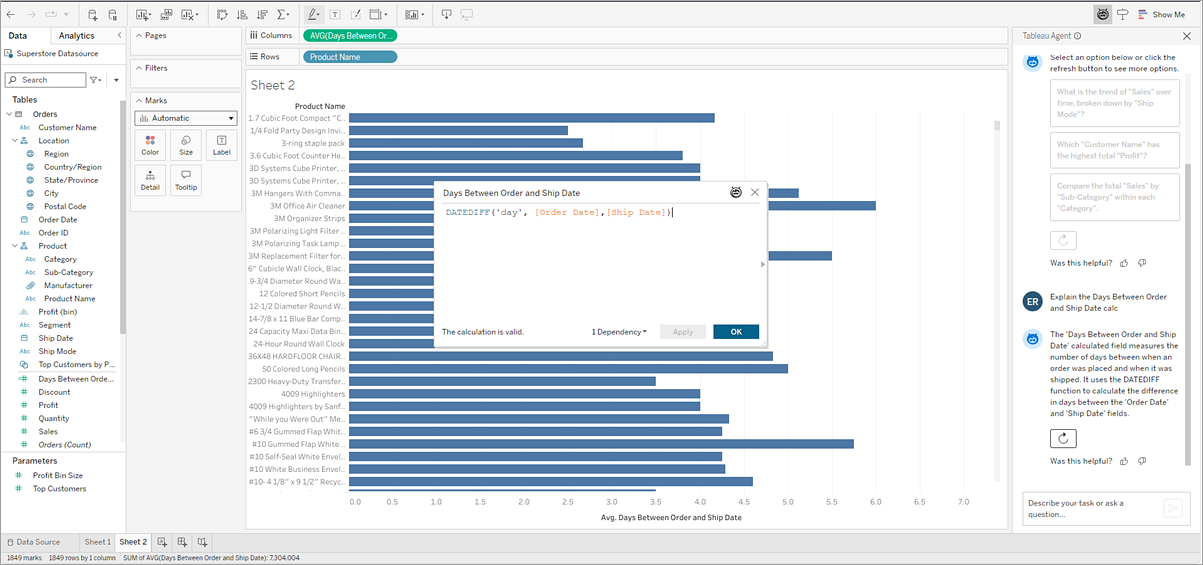This screenshot has width=1203, height=565.
Task: Close the Tableau Agent panel
Action: tap(1189, 35)
